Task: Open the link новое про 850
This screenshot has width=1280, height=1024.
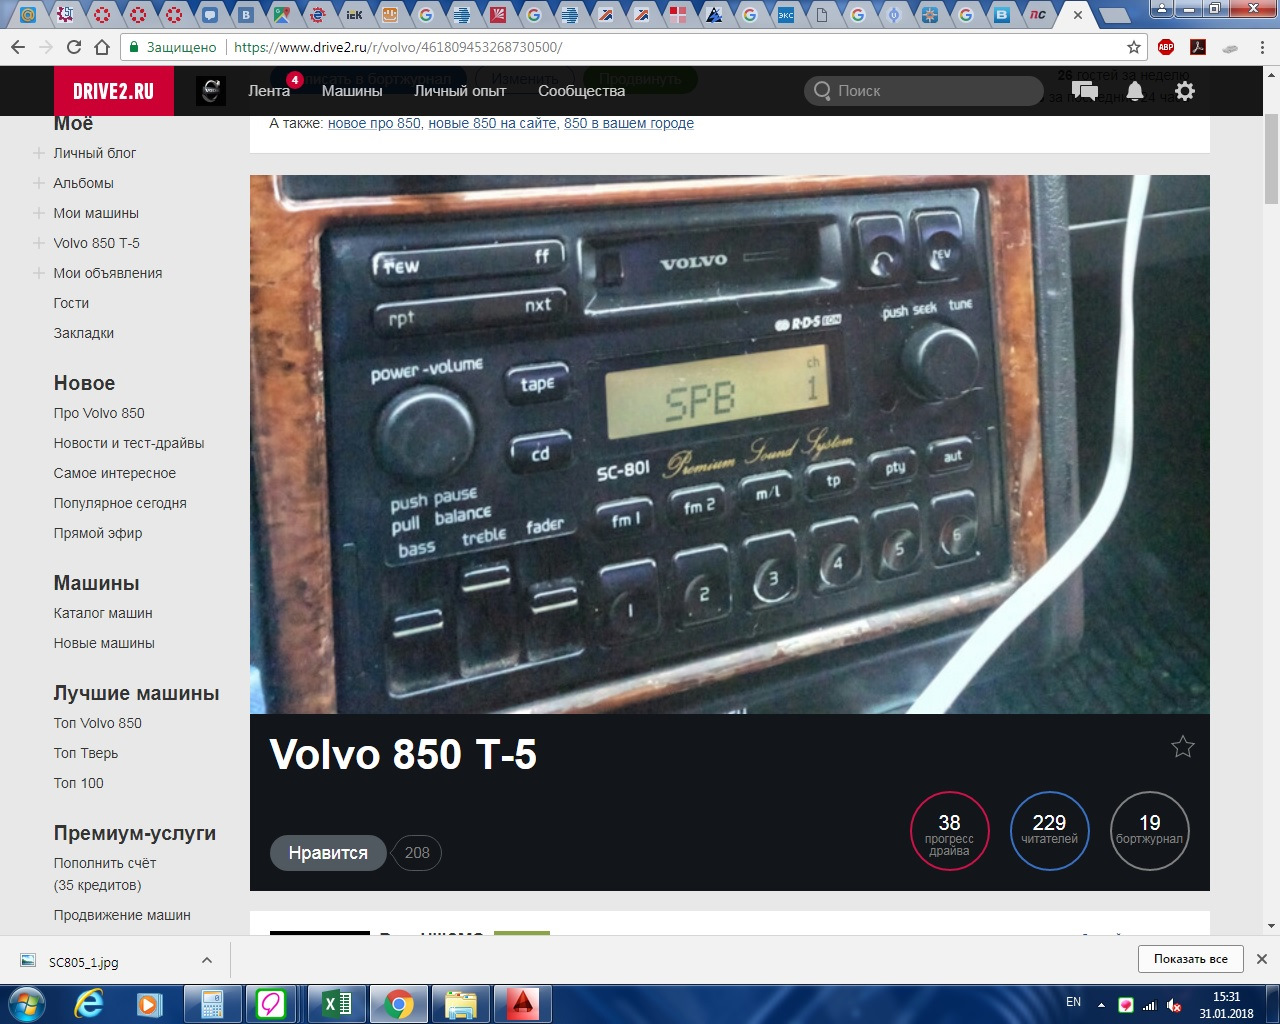Action: click(x=374, y=123)
